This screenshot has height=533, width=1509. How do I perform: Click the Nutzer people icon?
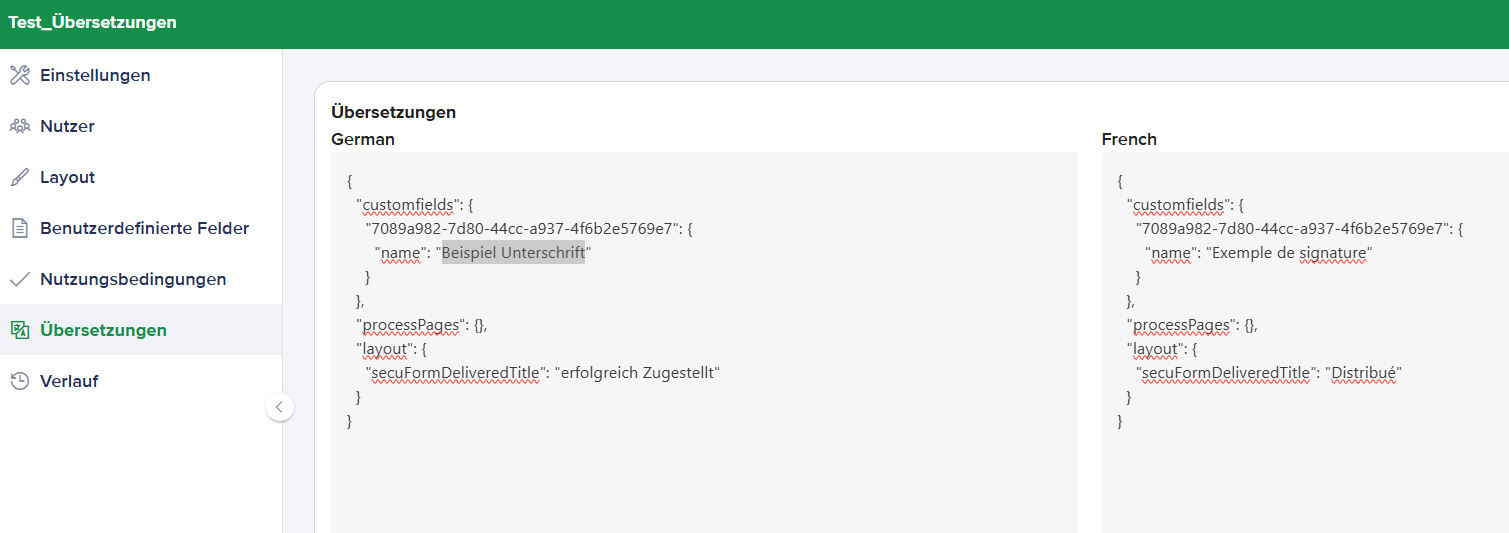tap(20, 126)
